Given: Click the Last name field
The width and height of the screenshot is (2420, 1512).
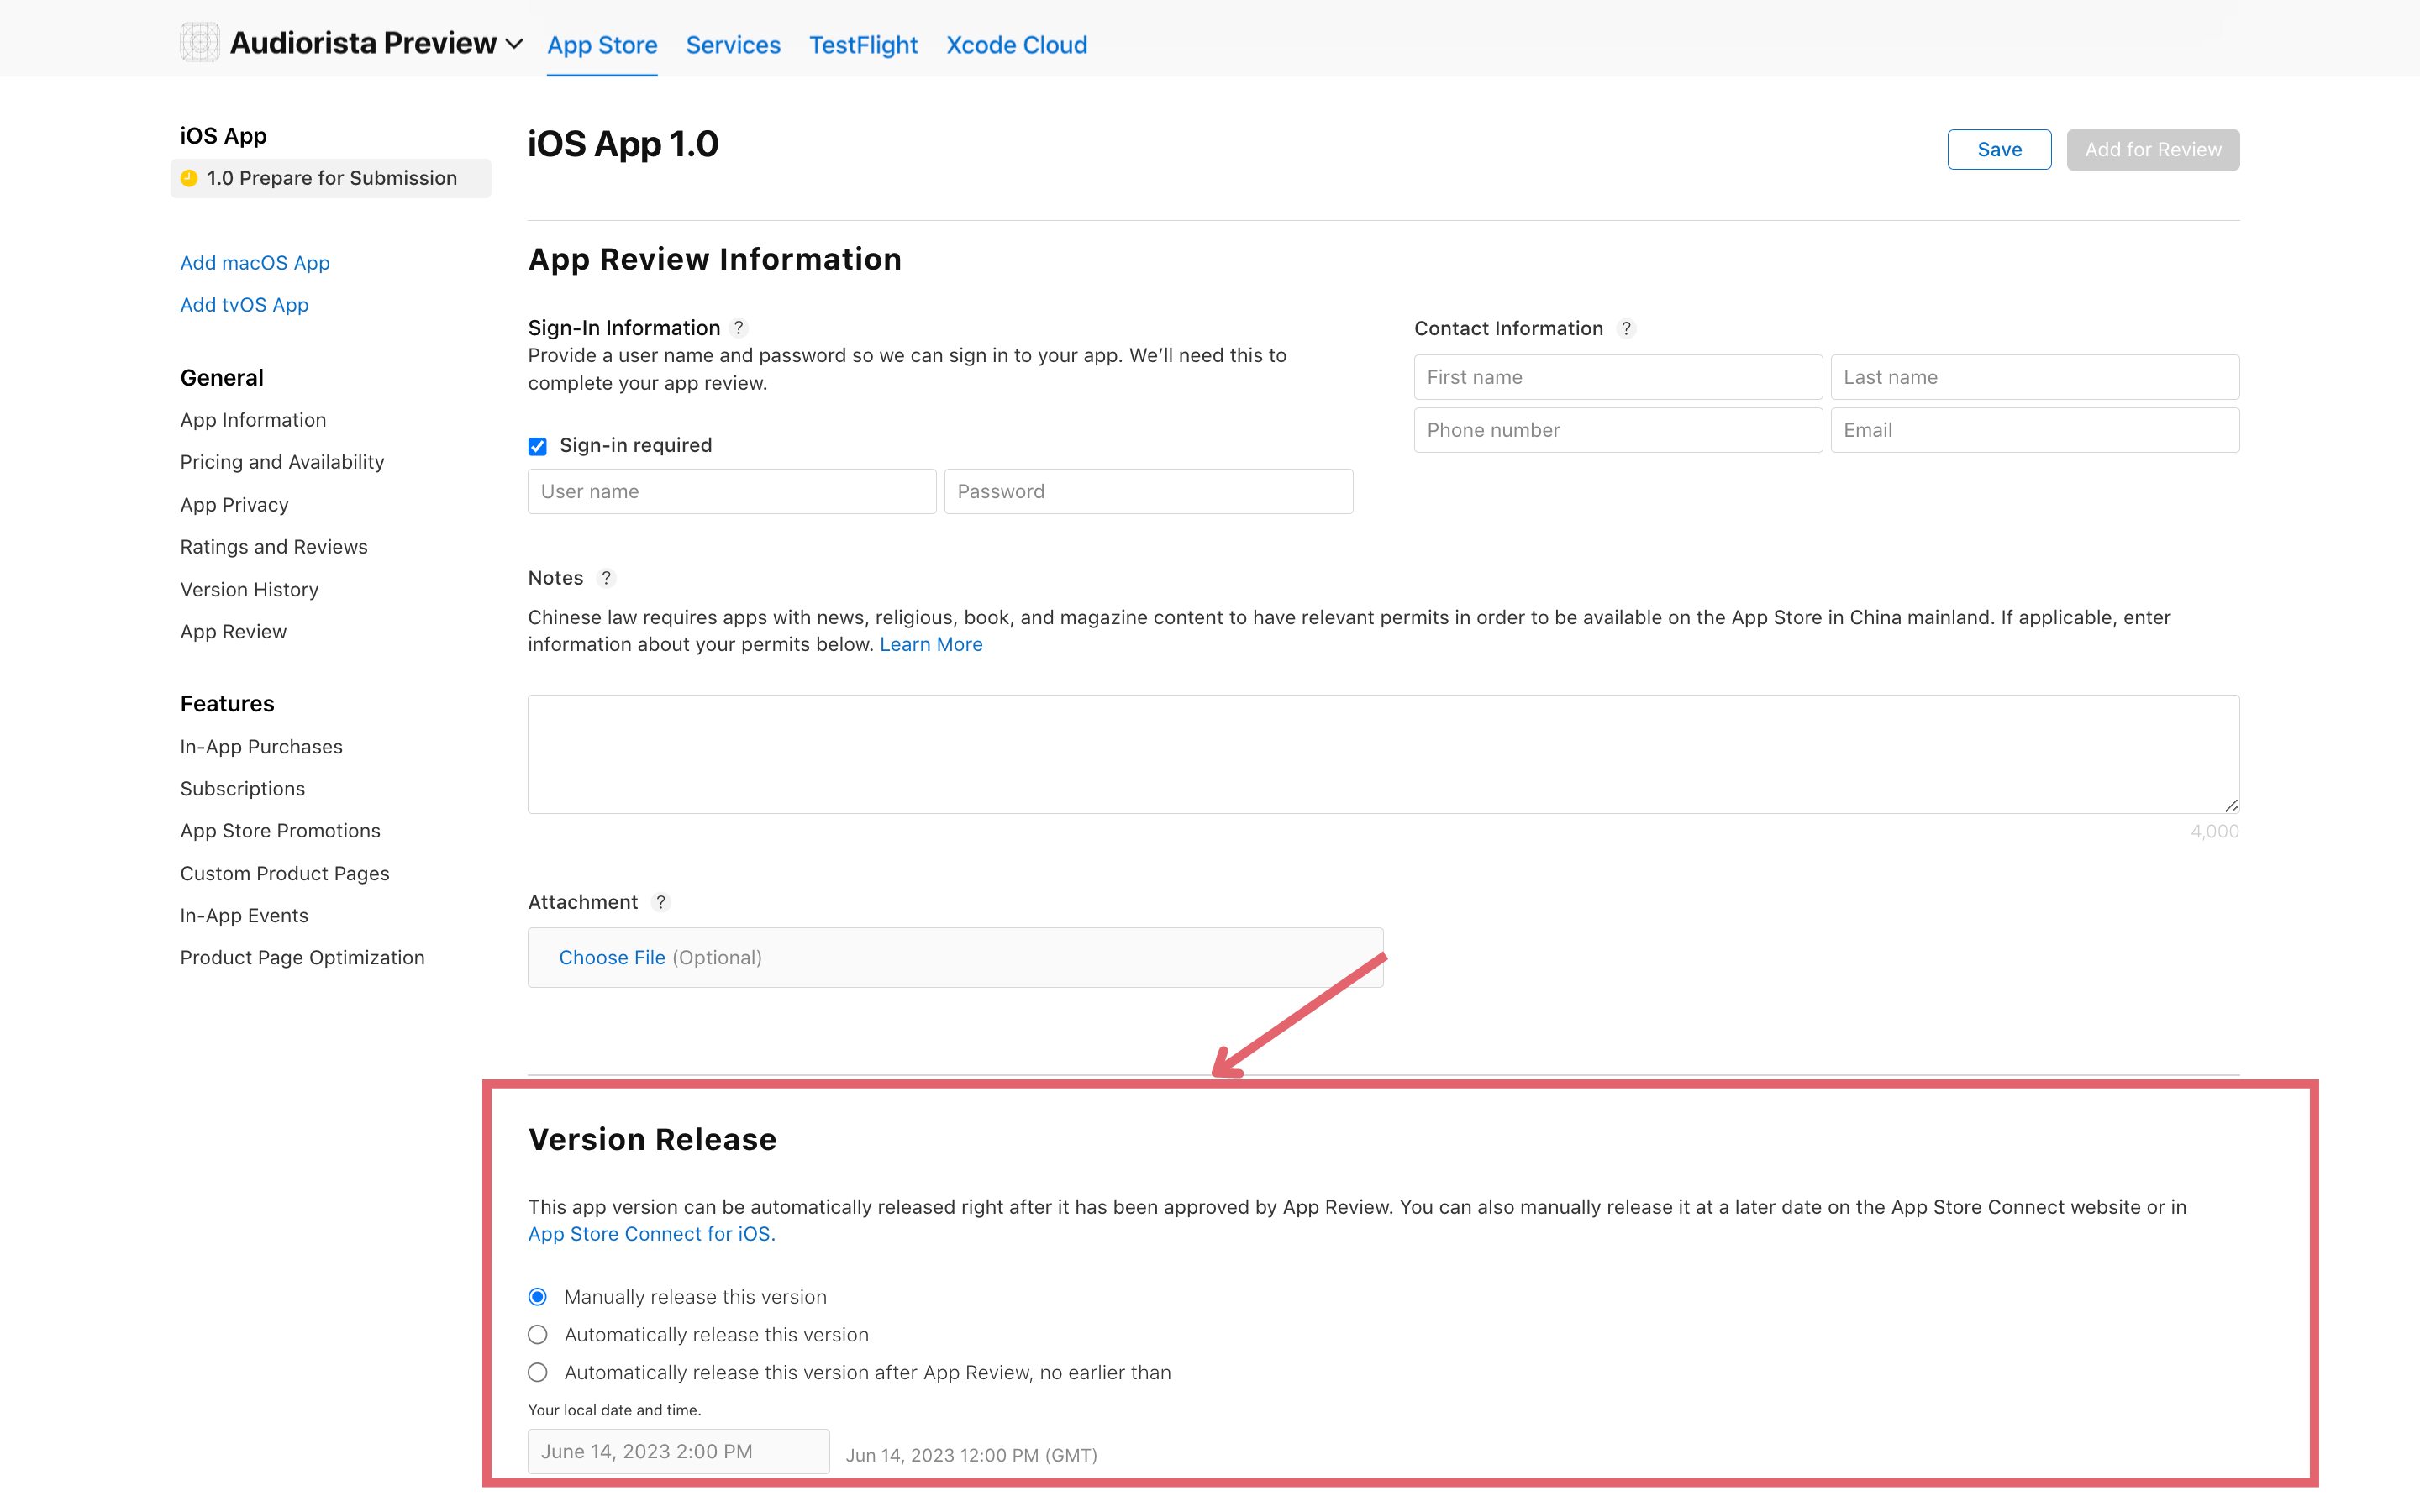Looking at the screenshot, I should 2035,377.
